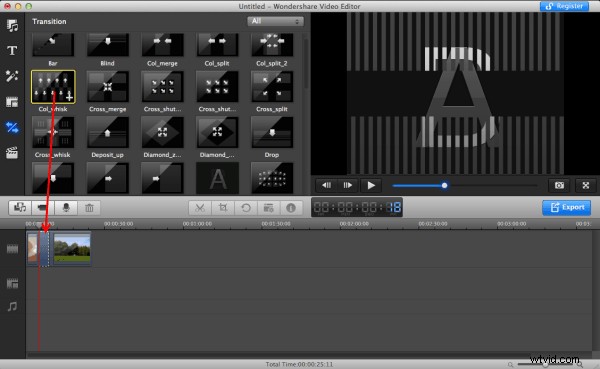
Task: Open the Intro/Credit clapperboard panel
Action: [x=12, y=153]
